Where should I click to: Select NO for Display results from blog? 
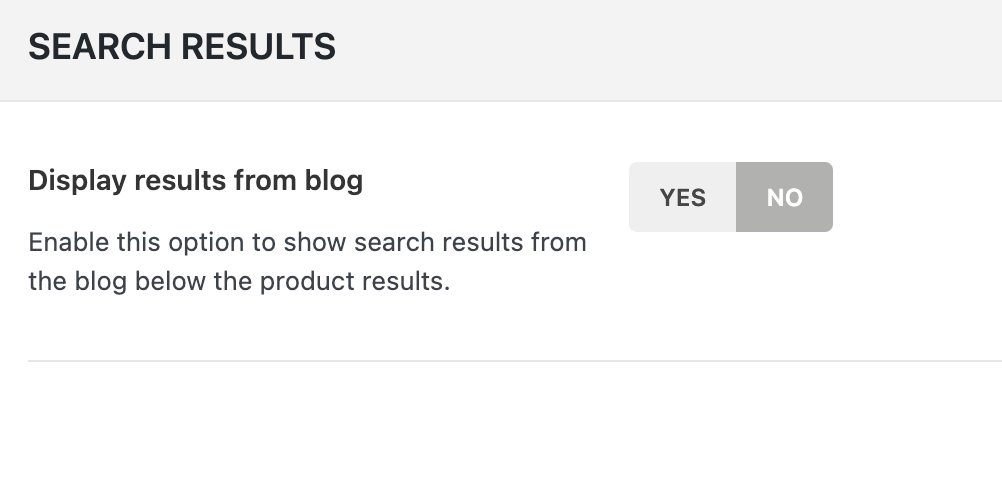click(784, 197)
